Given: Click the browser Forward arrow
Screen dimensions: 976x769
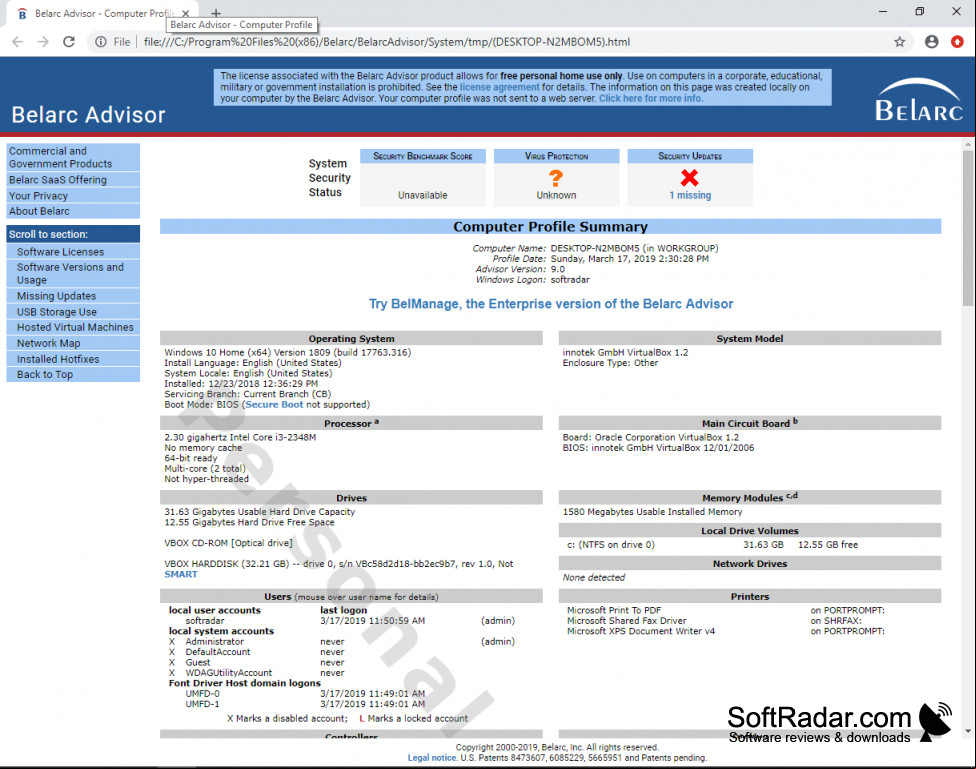Looking at the screenshot, I should pyautogui.click(x=43, y=42).
